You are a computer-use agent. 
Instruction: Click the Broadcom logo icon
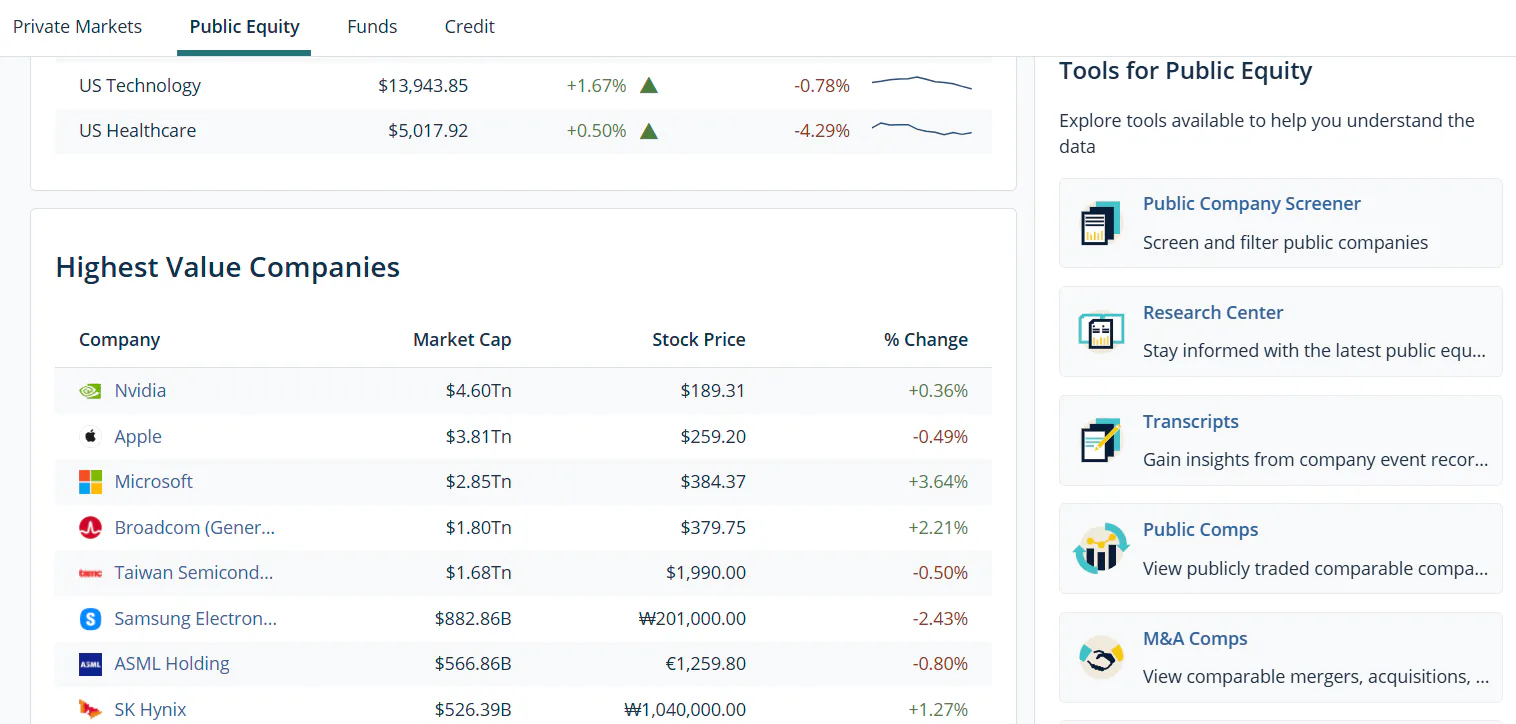point(90,527)
